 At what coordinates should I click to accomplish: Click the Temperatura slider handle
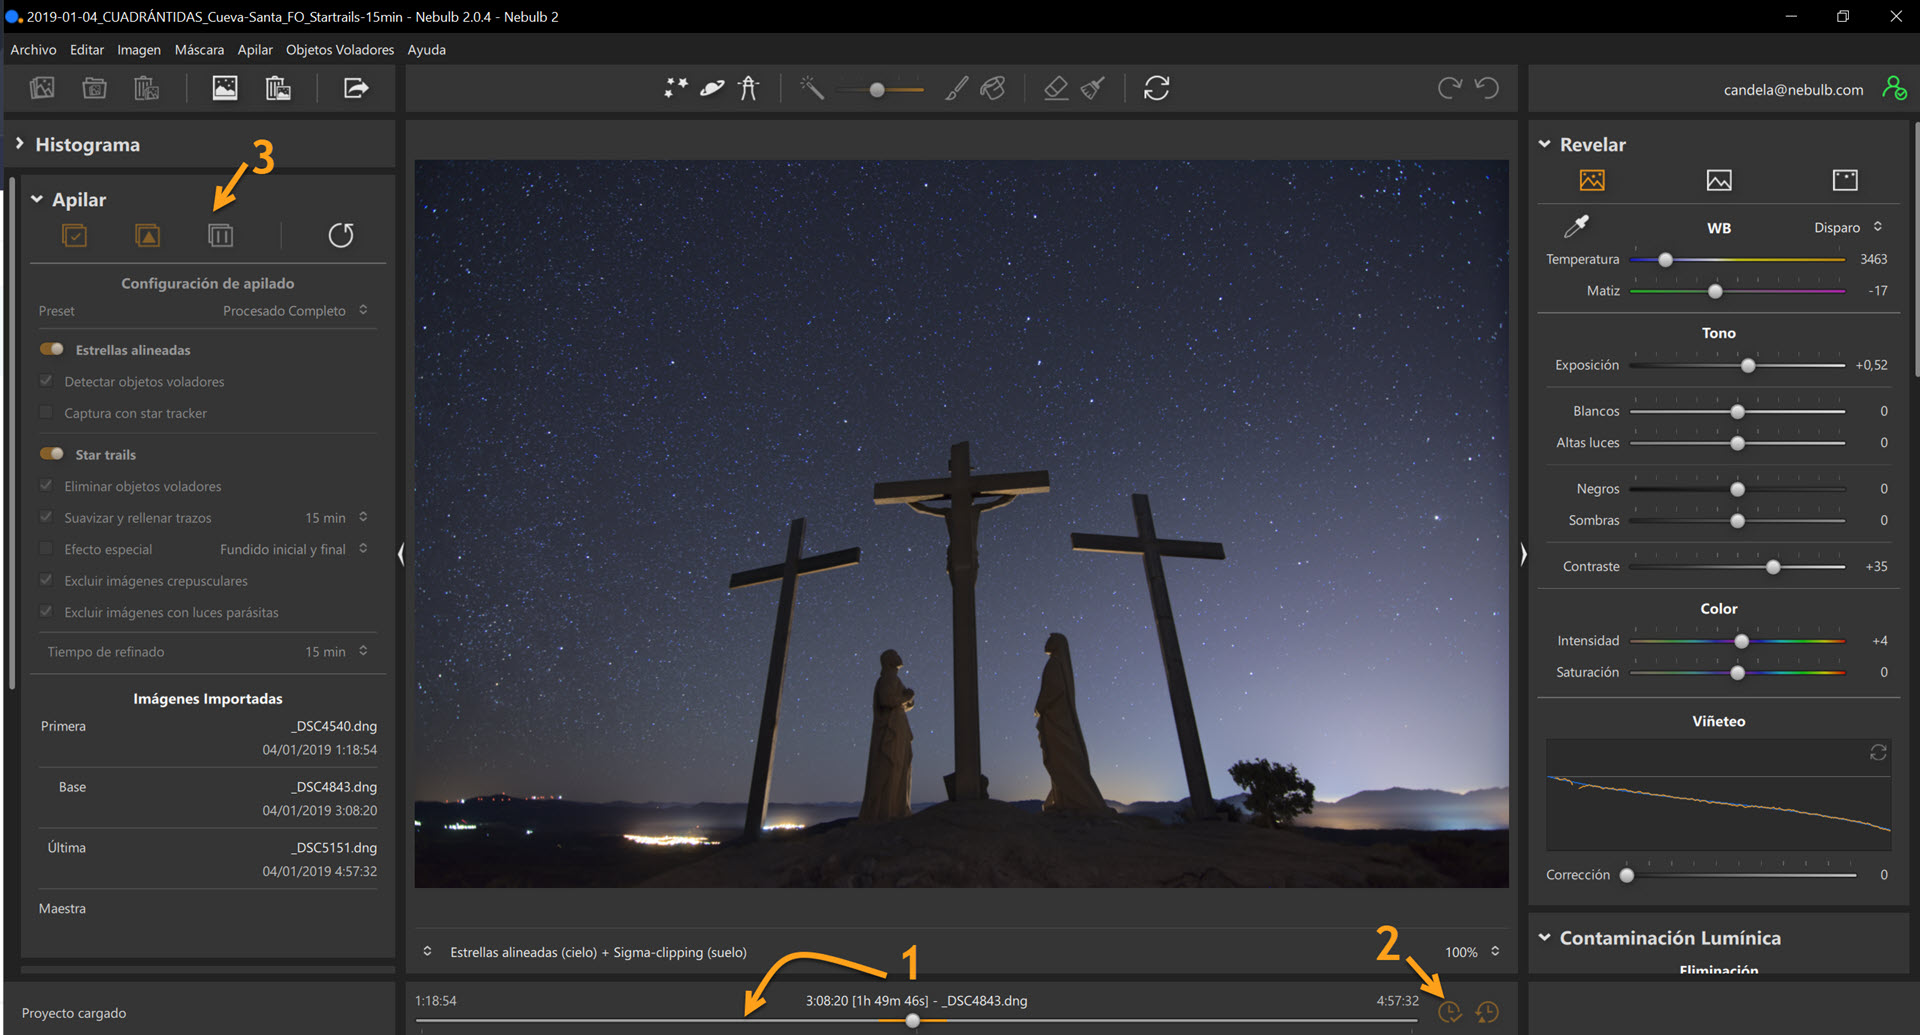[1665, 260]
